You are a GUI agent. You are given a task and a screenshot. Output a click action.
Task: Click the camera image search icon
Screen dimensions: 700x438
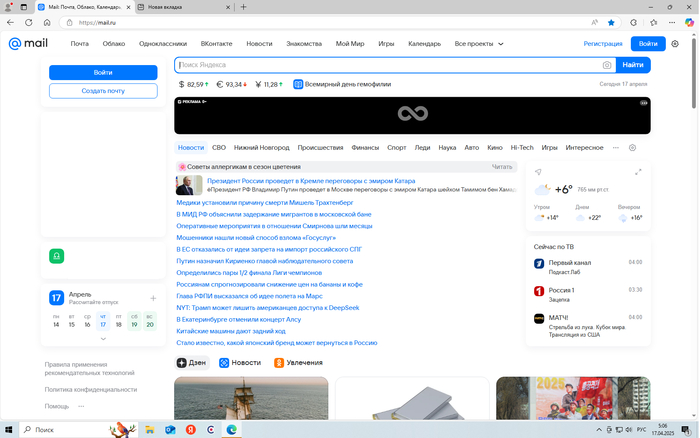point(607,65)
